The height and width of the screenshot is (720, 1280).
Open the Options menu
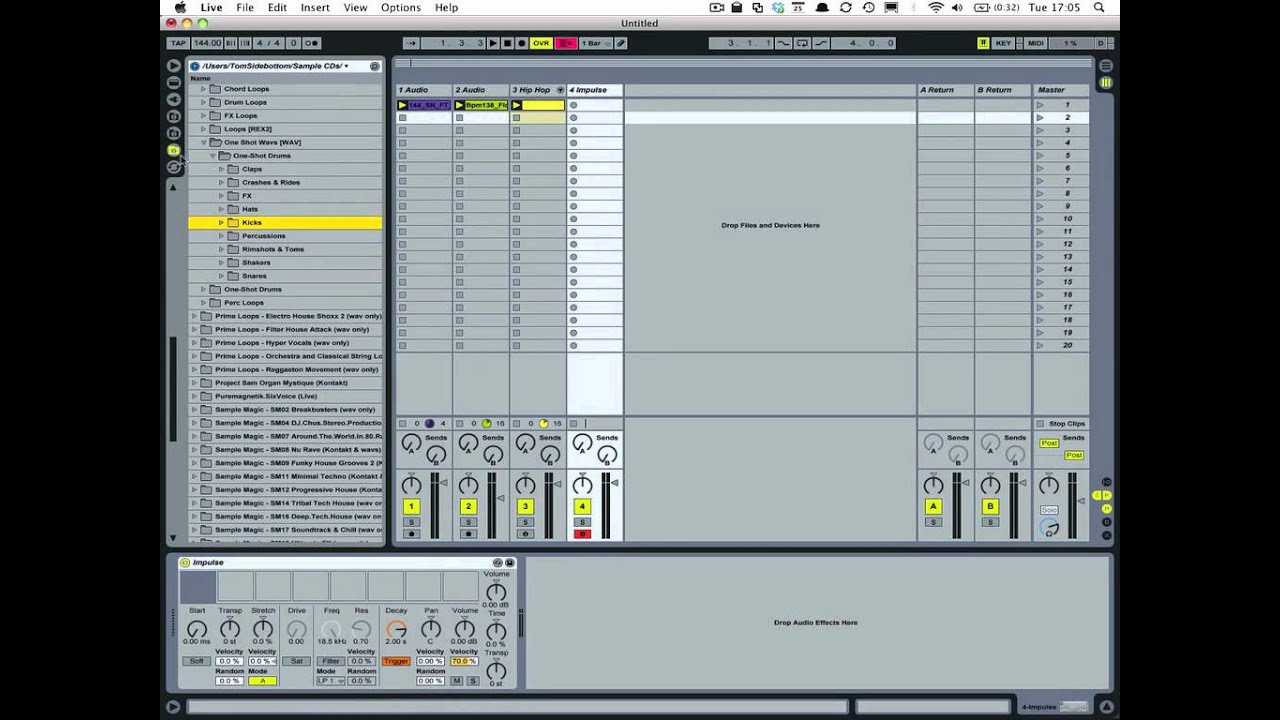[400, 7]
